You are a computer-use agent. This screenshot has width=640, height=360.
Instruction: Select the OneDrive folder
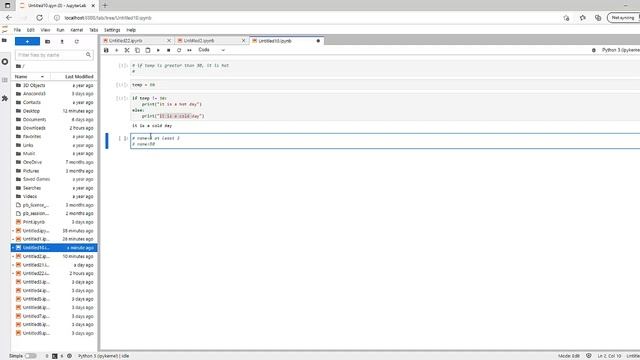(54, 162)
